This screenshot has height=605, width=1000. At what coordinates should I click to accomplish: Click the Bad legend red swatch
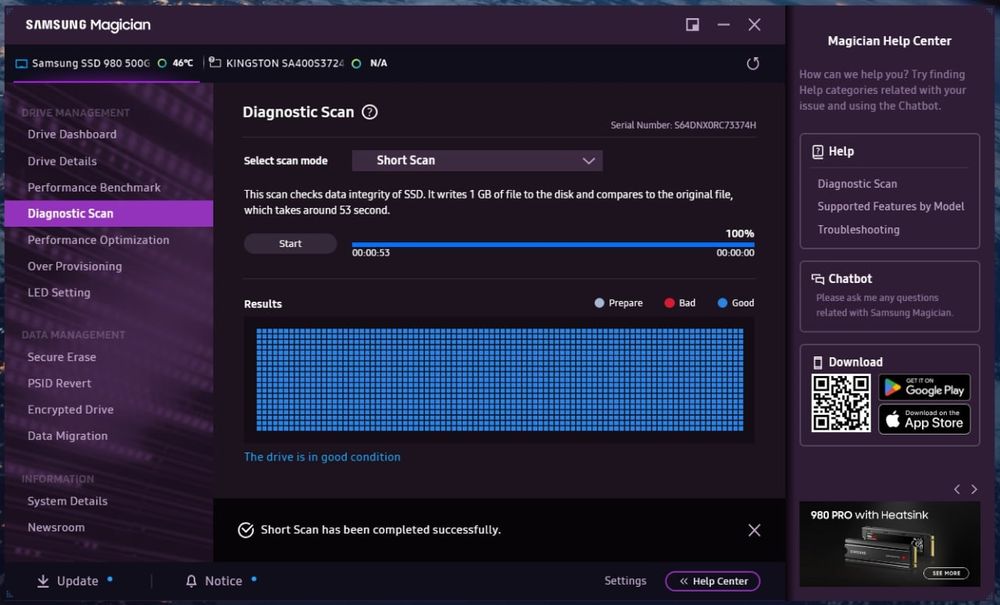pyautogui.click(x=669, y=303)
